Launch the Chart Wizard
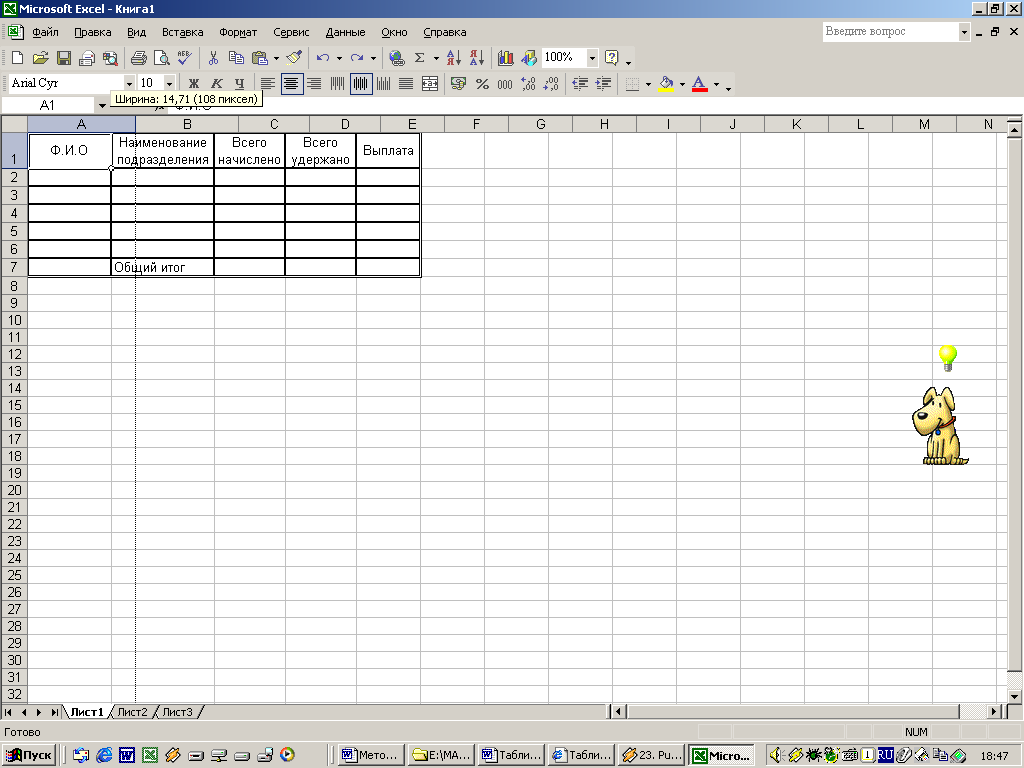Image resolution: width=1024 pixels, height=768 pixels. 505,58
